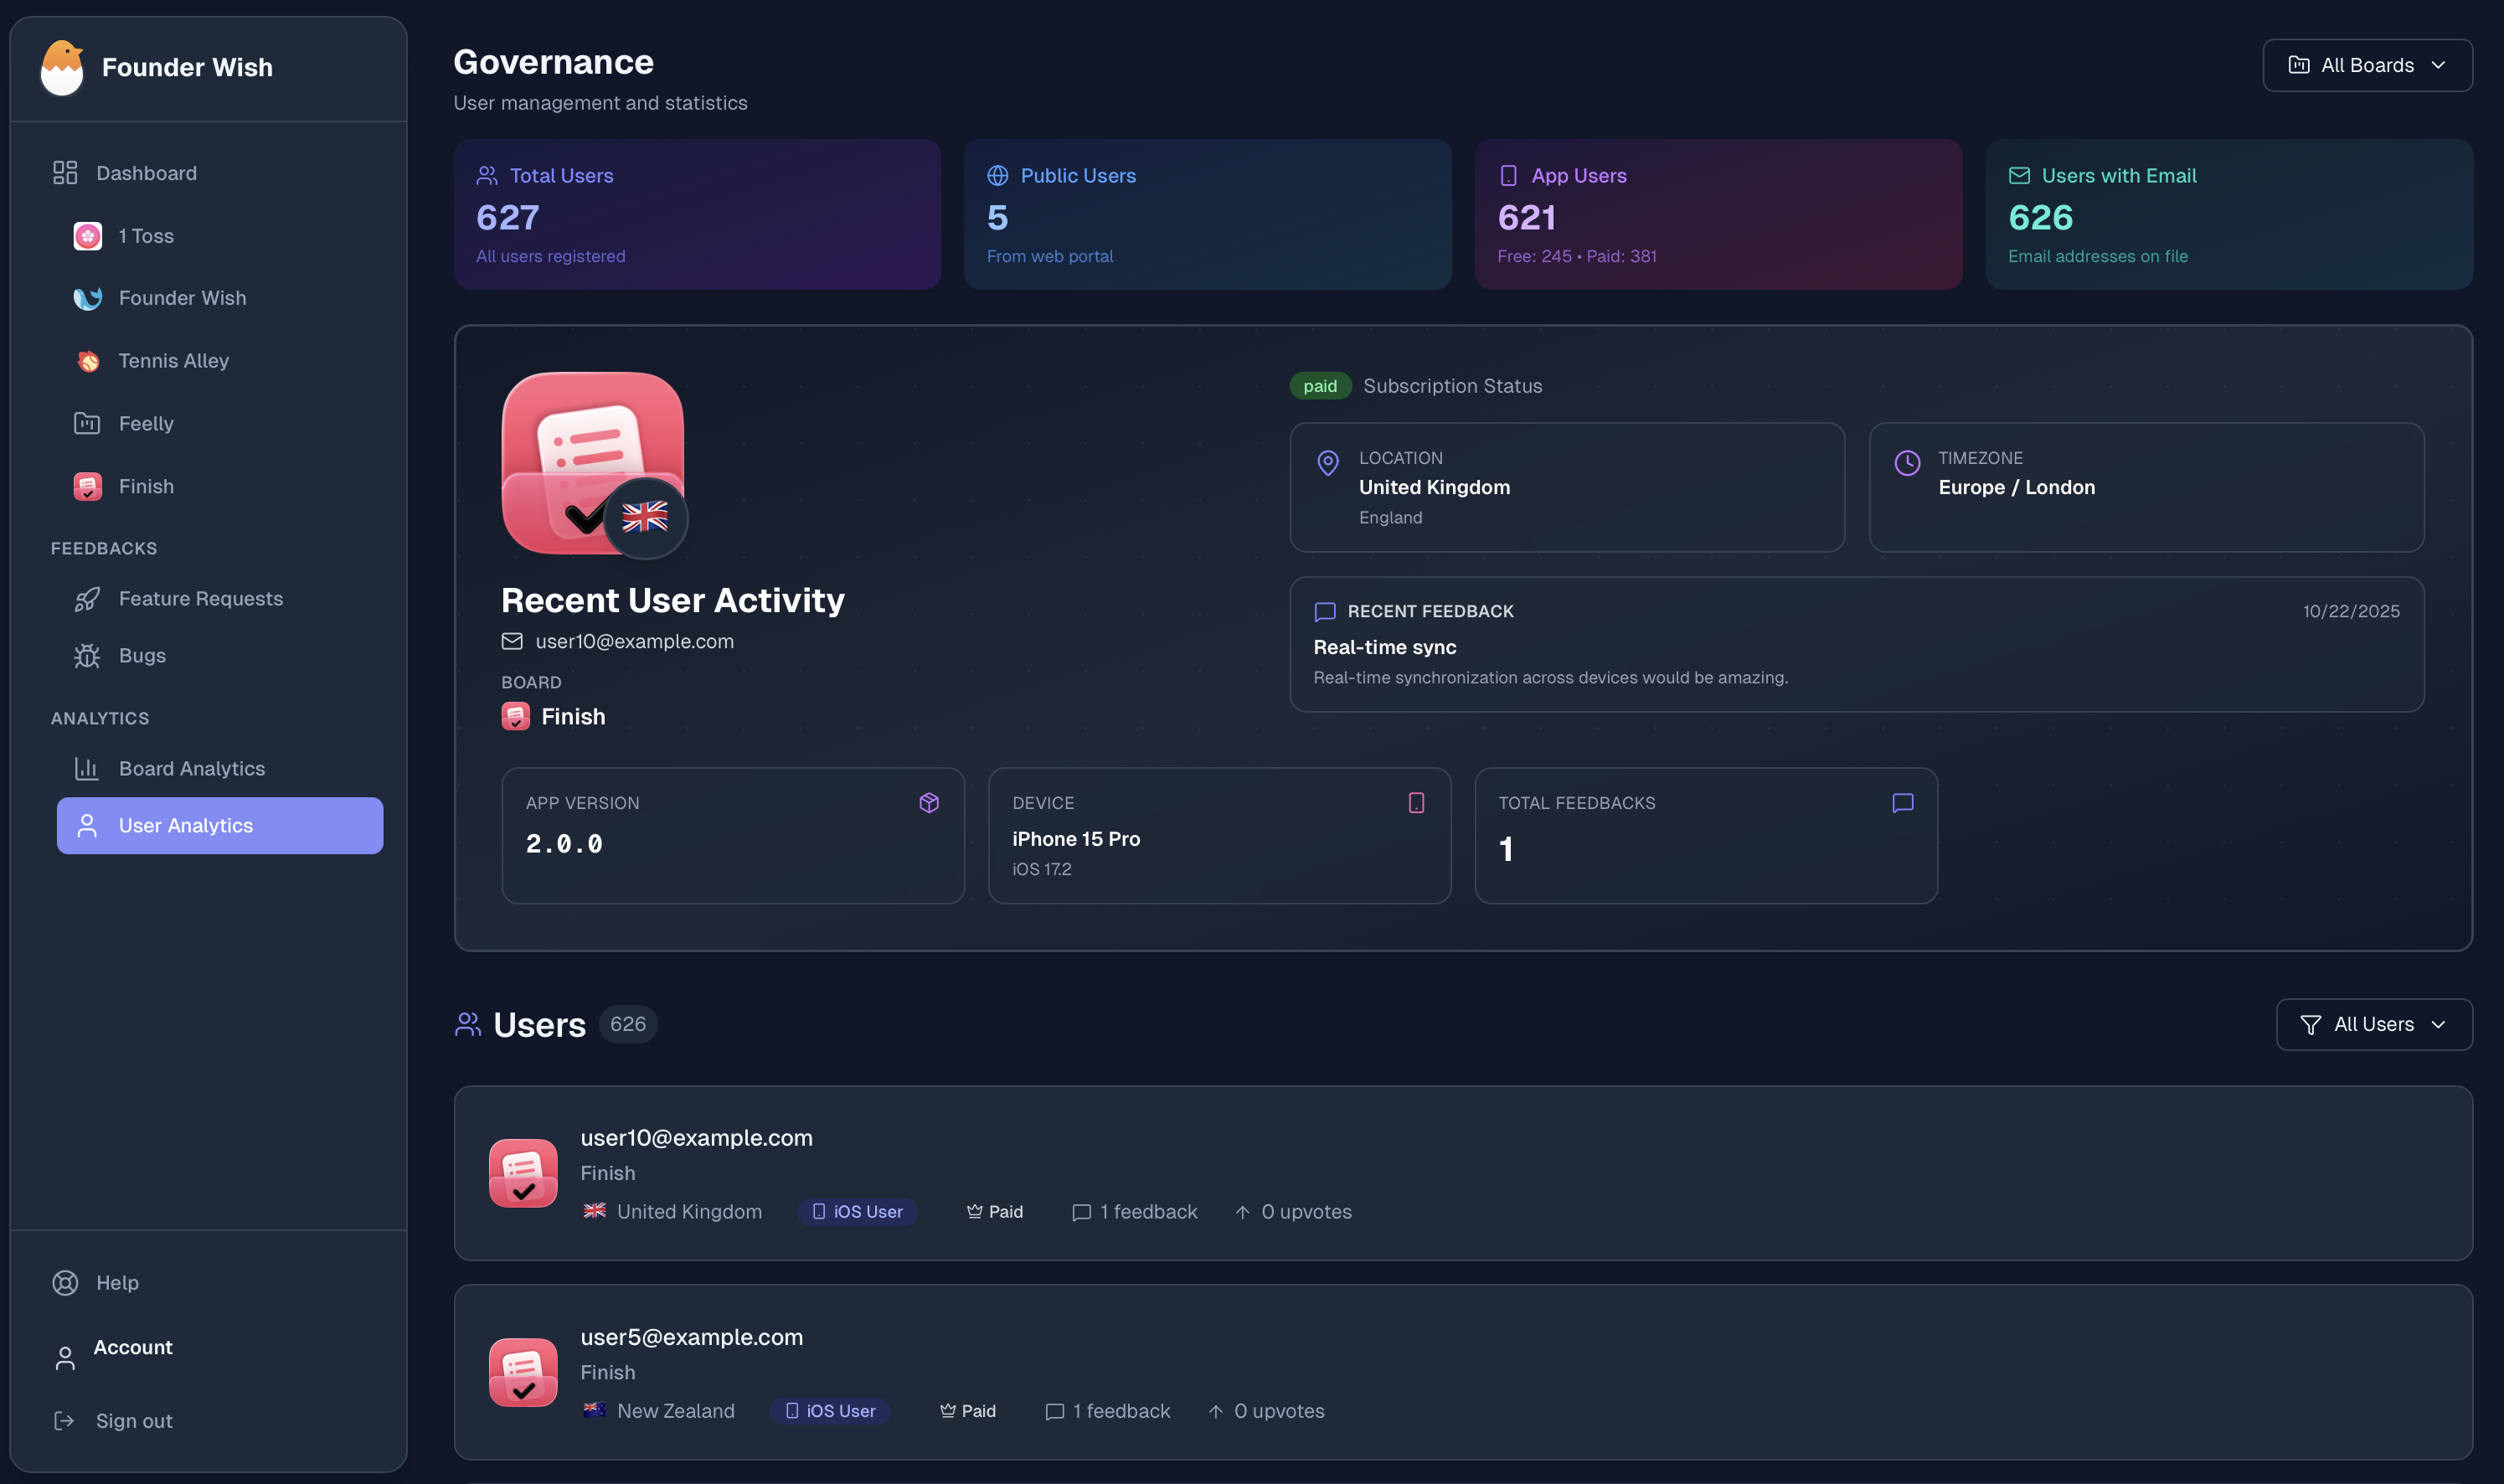2504x1484 pixels.
Task: Go to the Dashboard menu item
Action: tap(146, 173)
